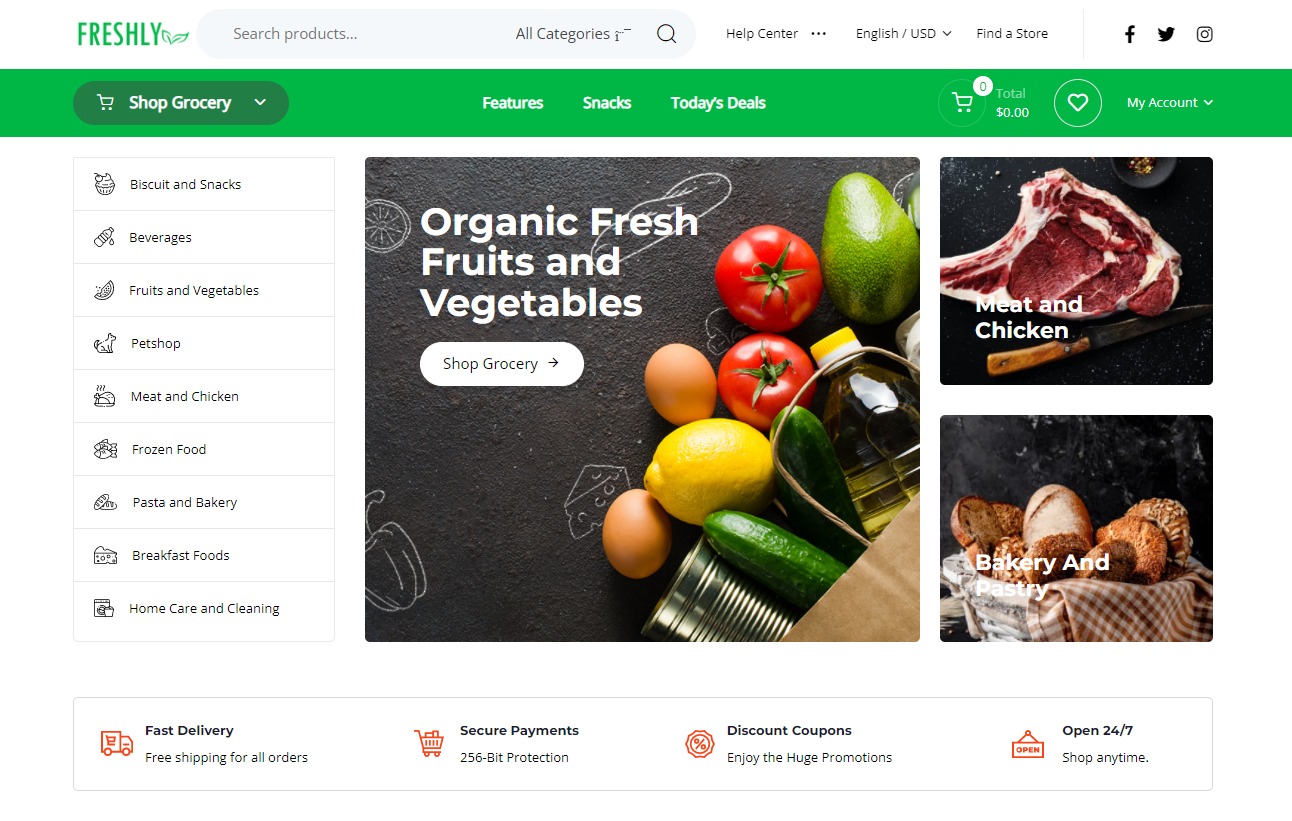Open the Today's Deals menu item
This screenshot has height=821, width=1292.
pos(718,103)
